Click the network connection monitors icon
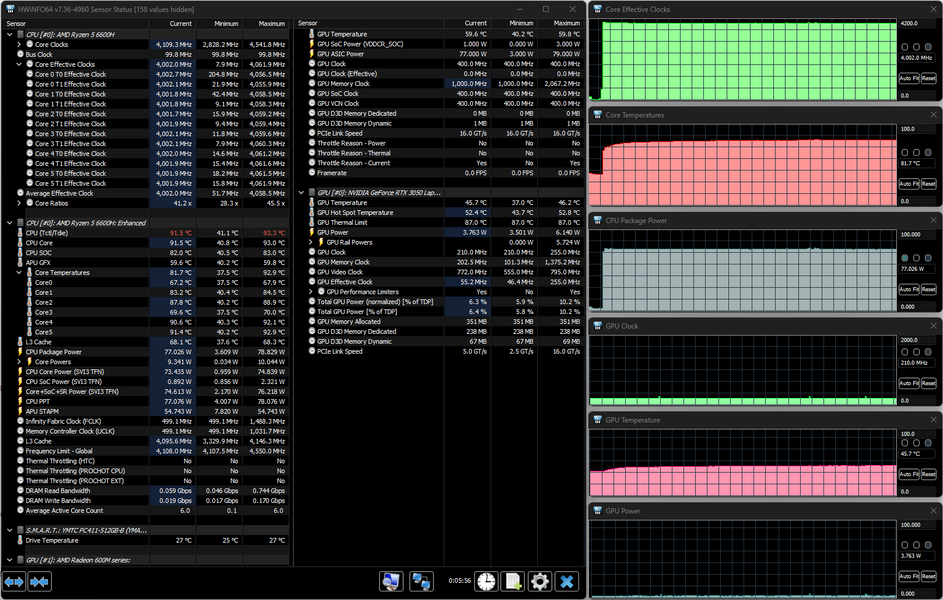 coord(422,581)
